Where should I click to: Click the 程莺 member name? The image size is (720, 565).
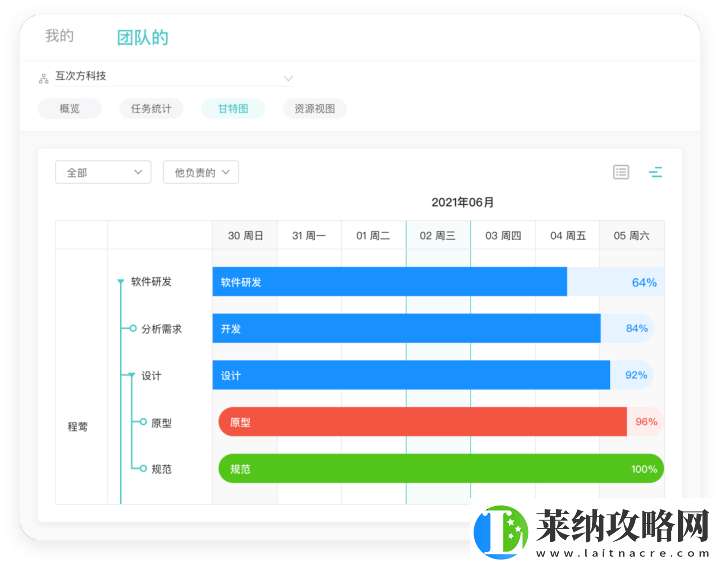tap(78, 427)
